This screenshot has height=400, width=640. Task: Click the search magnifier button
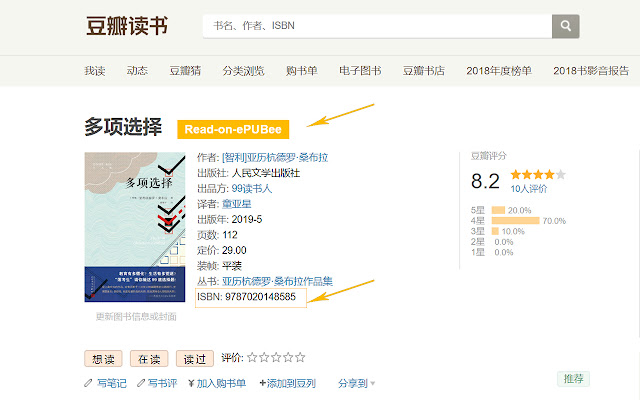coord(565,26)
